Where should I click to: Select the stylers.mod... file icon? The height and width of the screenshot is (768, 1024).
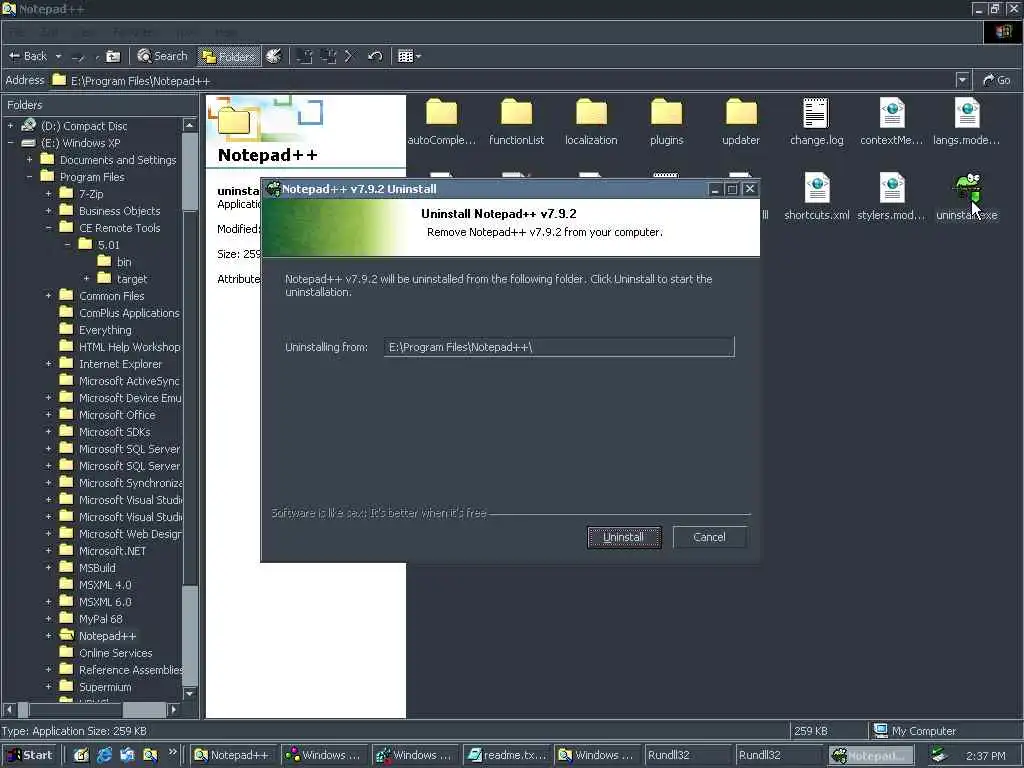click(891, 187)
